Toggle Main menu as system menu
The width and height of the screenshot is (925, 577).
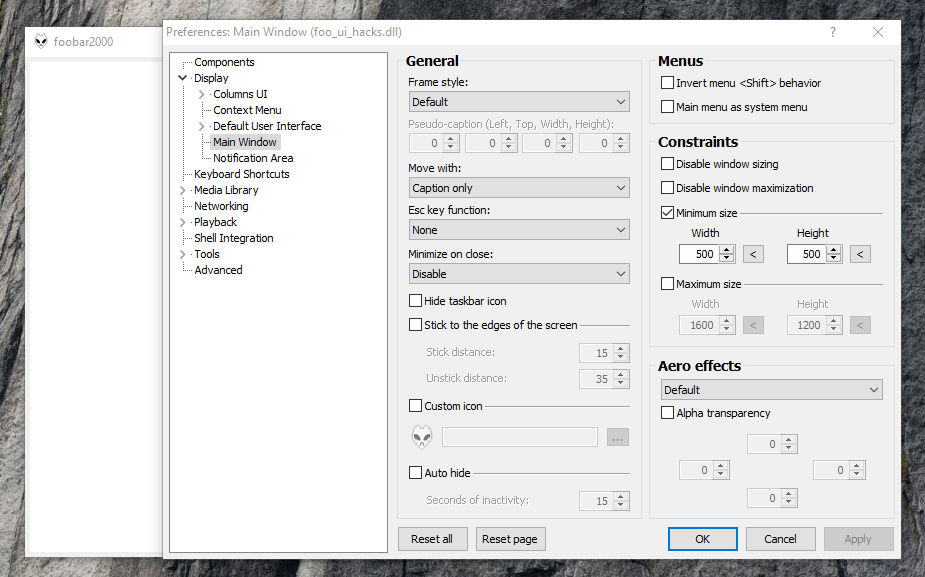pos(667,107)
